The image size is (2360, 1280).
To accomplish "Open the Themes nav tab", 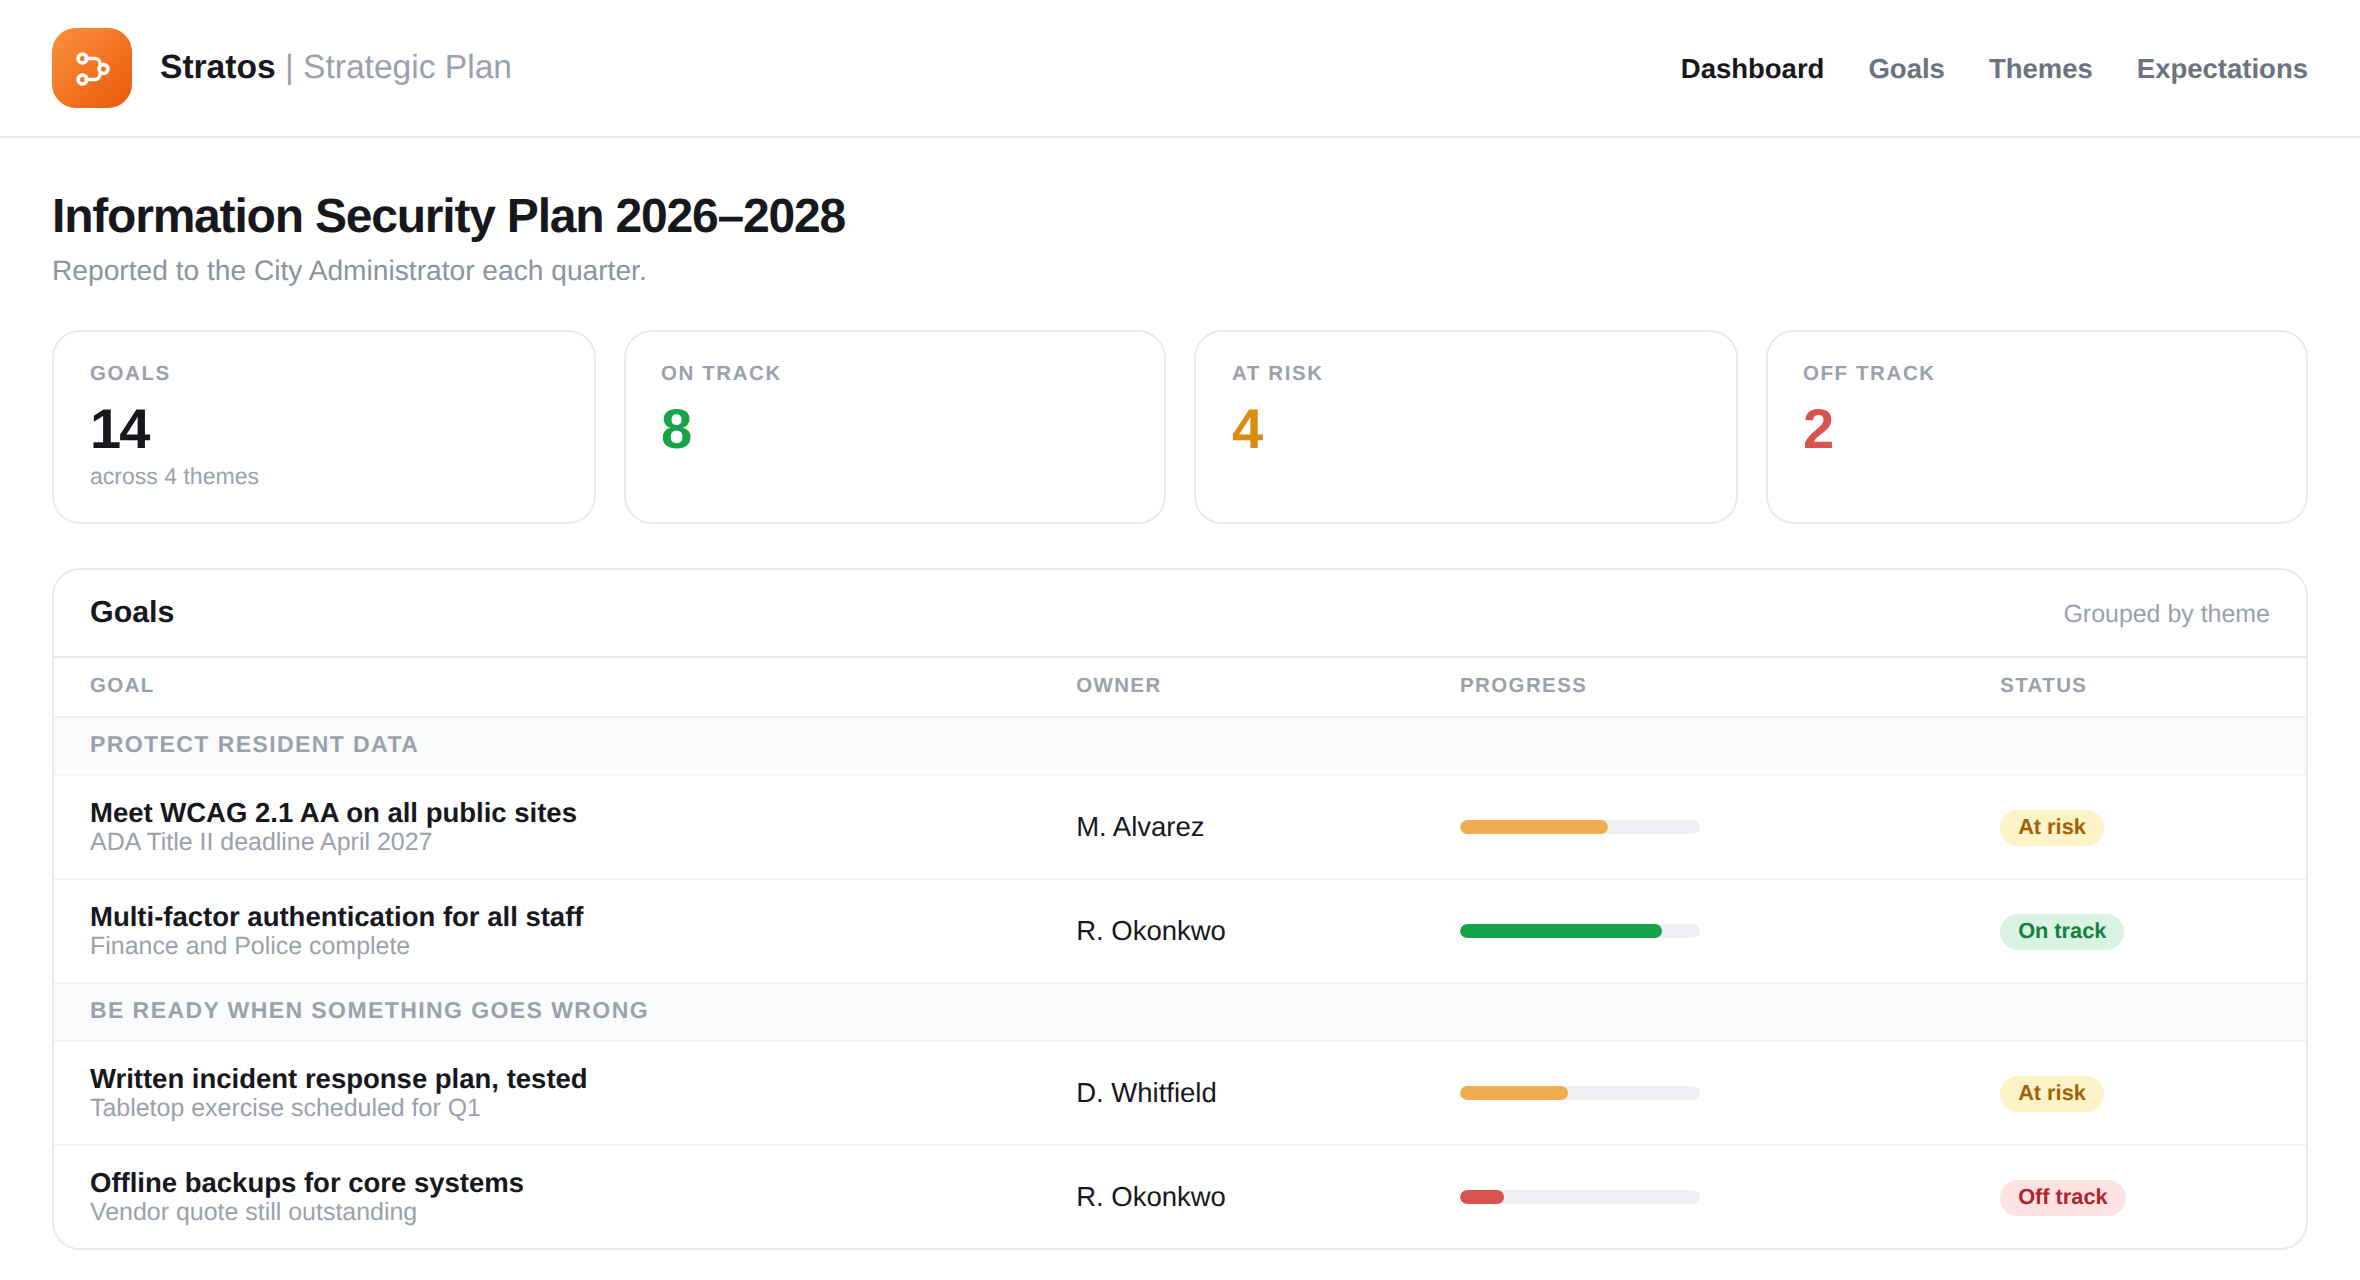I will coord(2040,68).
